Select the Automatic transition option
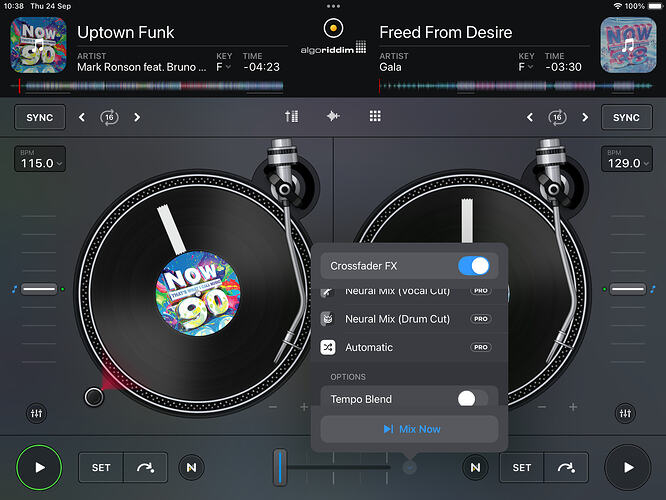 click(x=409, y=347)
